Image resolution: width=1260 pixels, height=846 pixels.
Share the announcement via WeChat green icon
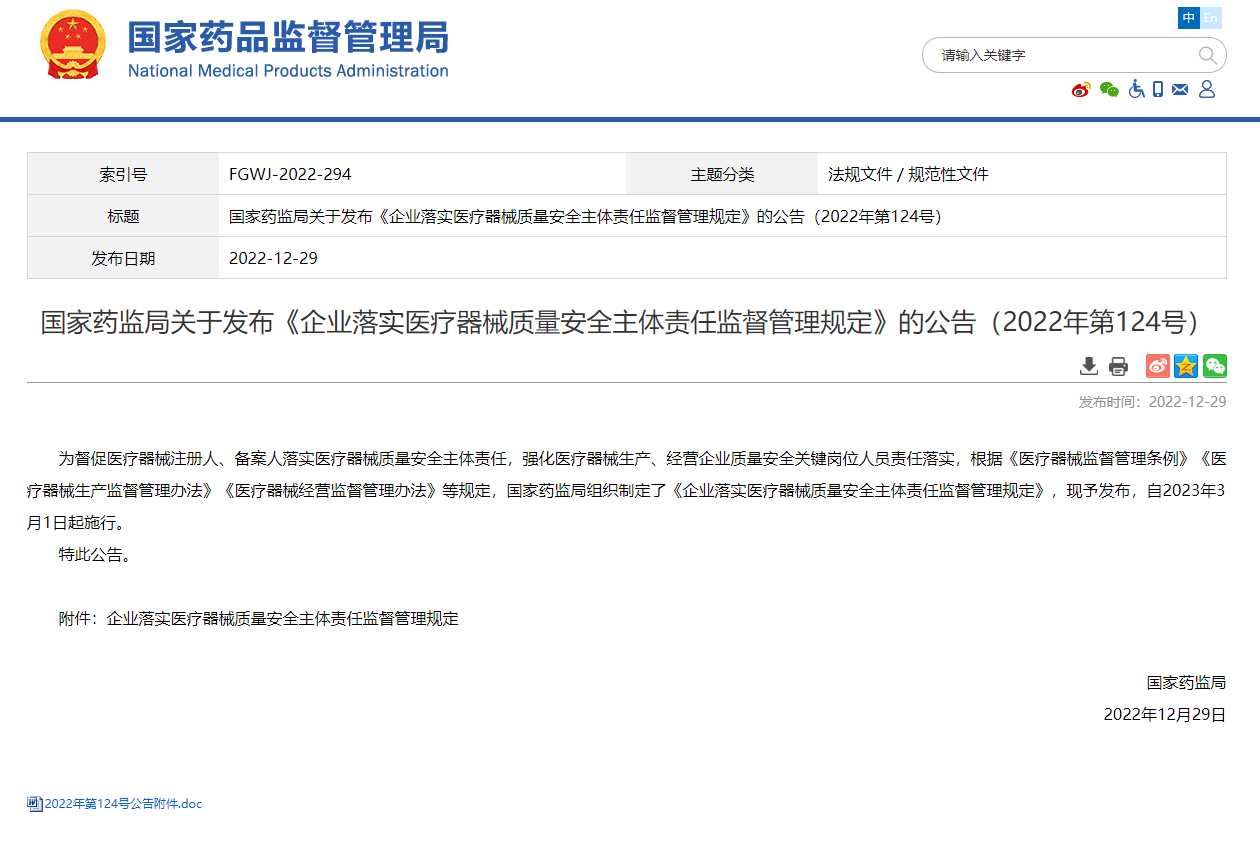(1214, 366)
